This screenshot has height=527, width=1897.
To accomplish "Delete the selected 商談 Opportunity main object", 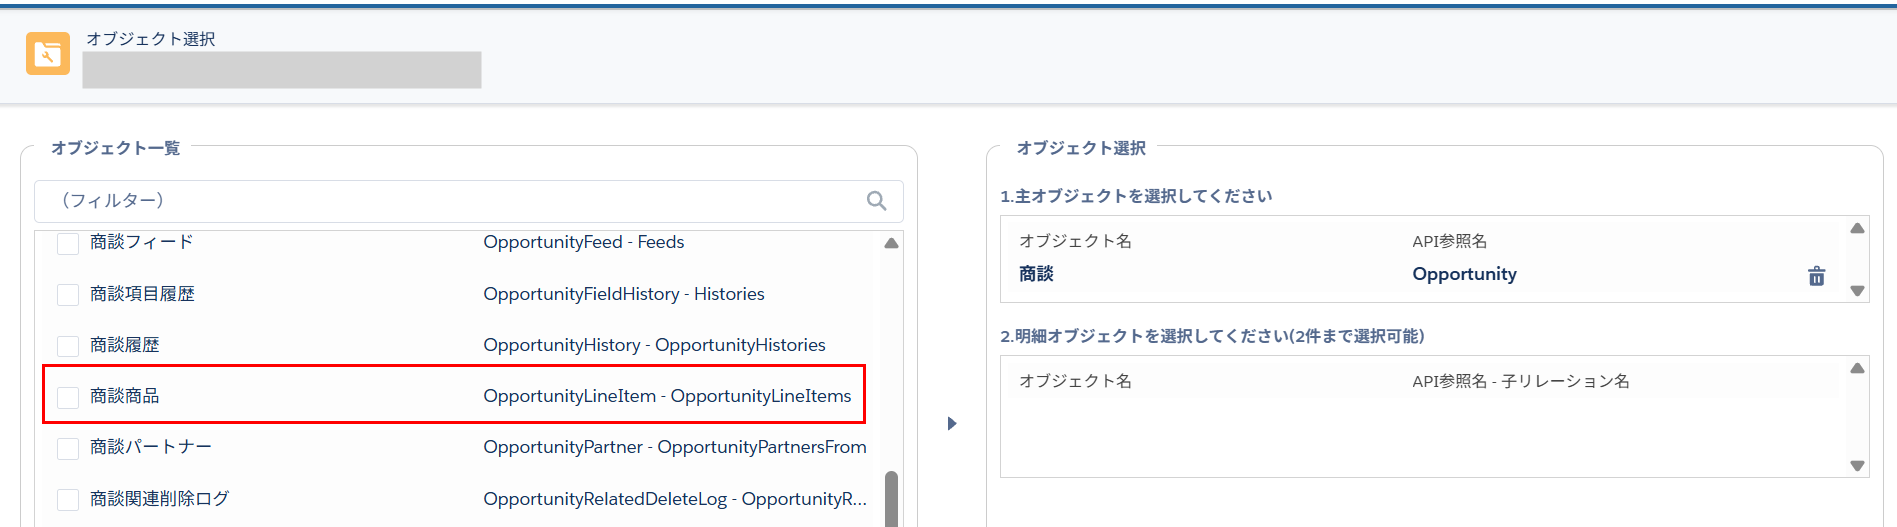I will [x=1817, y=276].
